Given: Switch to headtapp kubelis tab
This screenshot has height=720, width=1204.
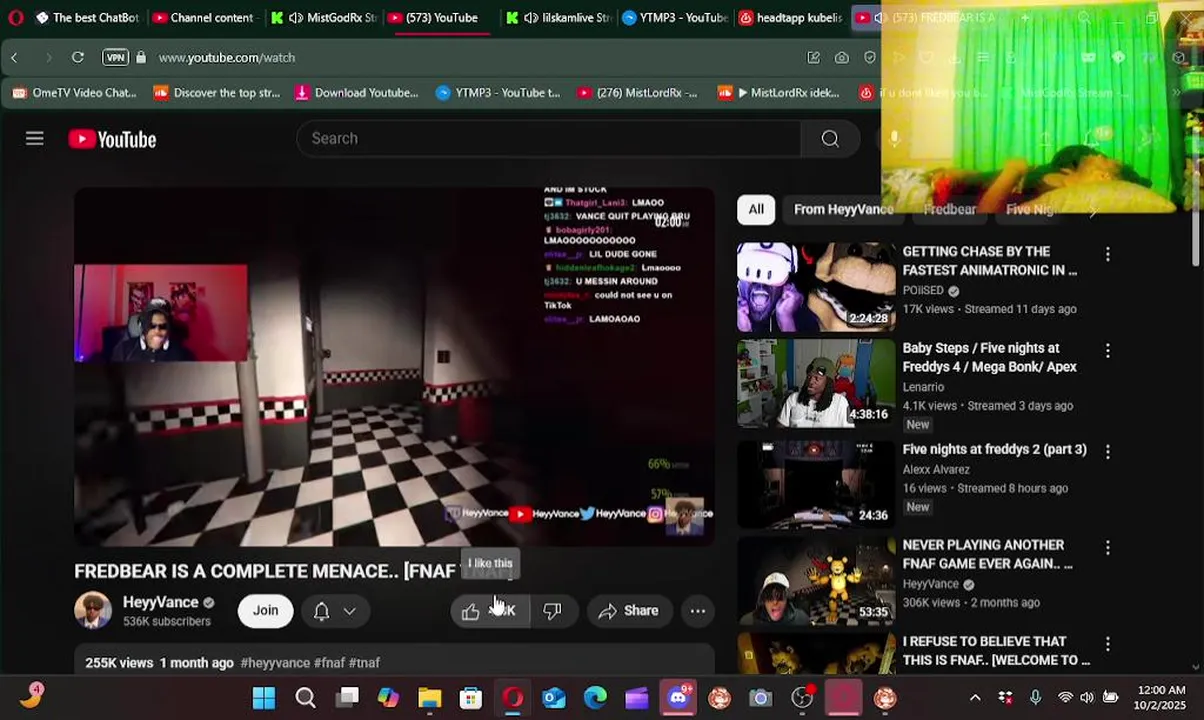Looking at the screenshot, I should (792, 18).
